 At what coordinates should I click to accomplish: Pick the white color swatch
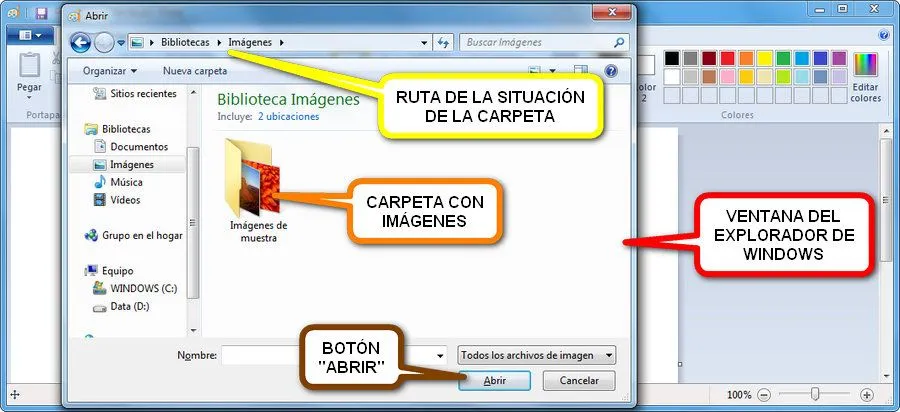[672, 76]
